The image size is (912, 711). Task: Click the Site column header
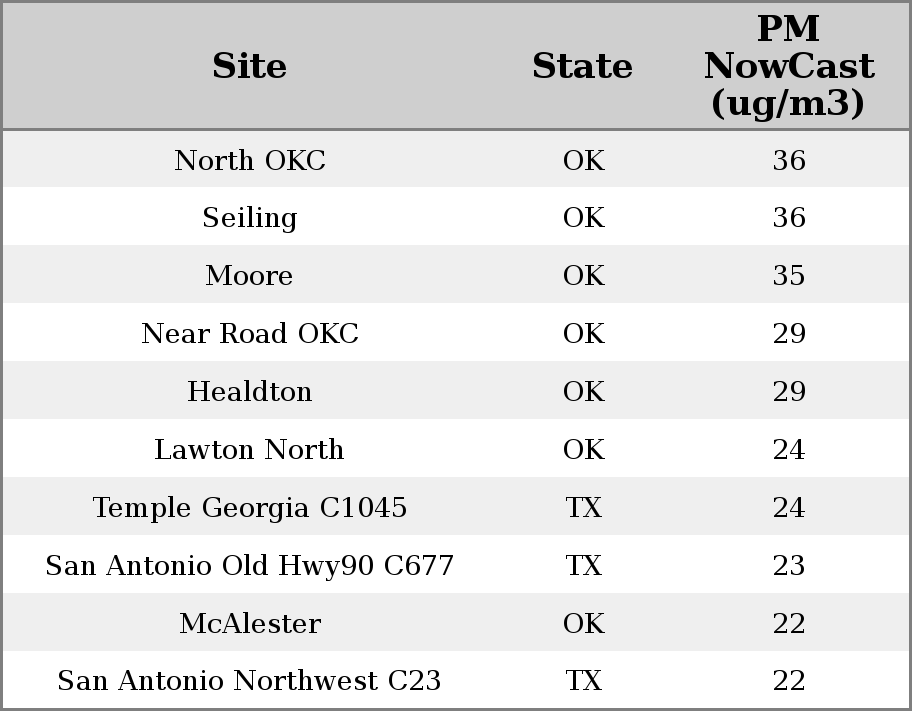tap(249, 67)
